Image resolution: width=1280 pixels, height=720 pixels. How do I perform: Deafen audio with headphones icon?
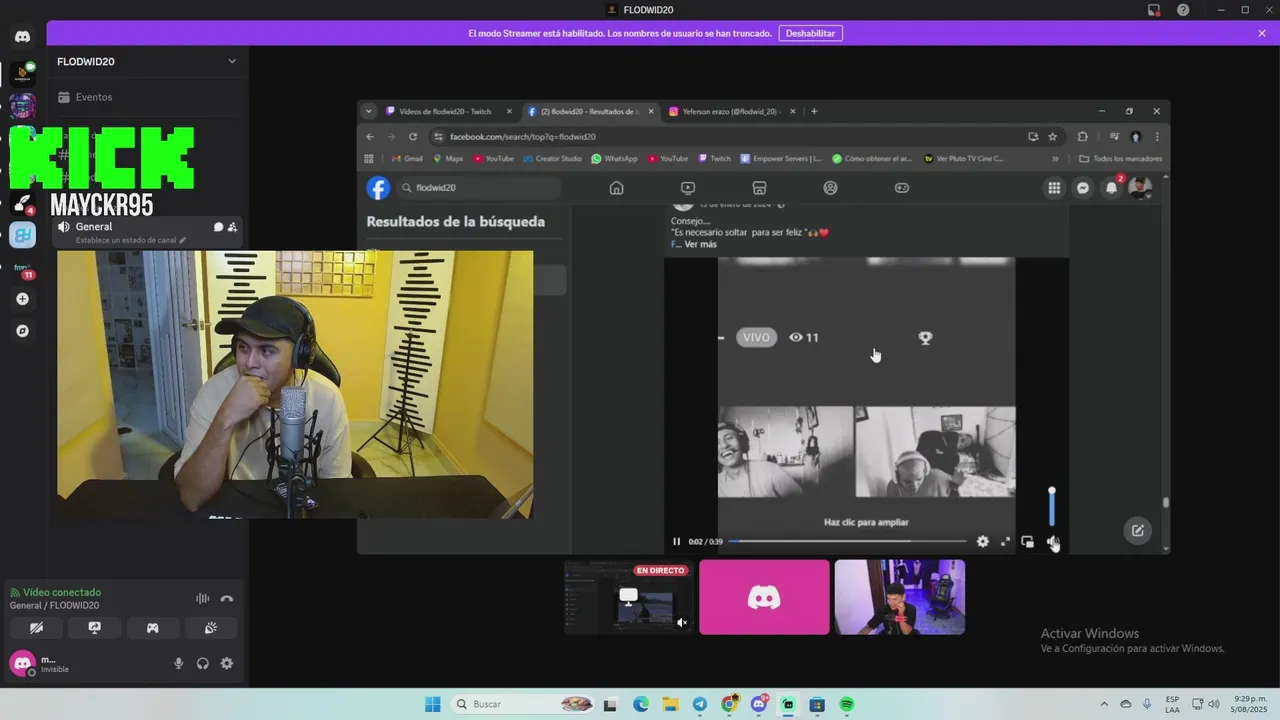coord(203,663)
